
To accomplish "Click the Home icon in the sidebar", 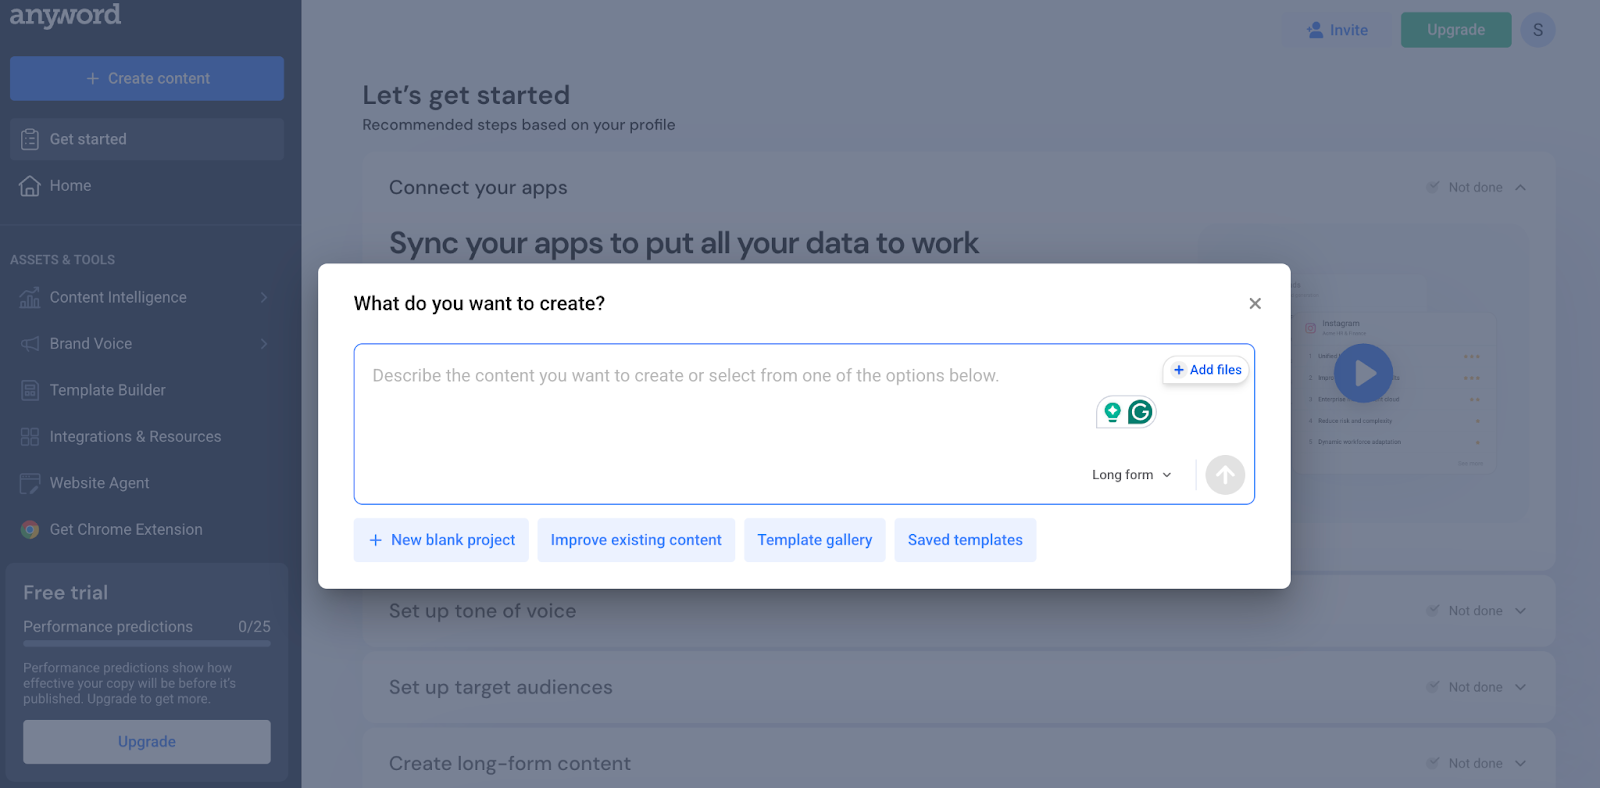I will 30,186.
